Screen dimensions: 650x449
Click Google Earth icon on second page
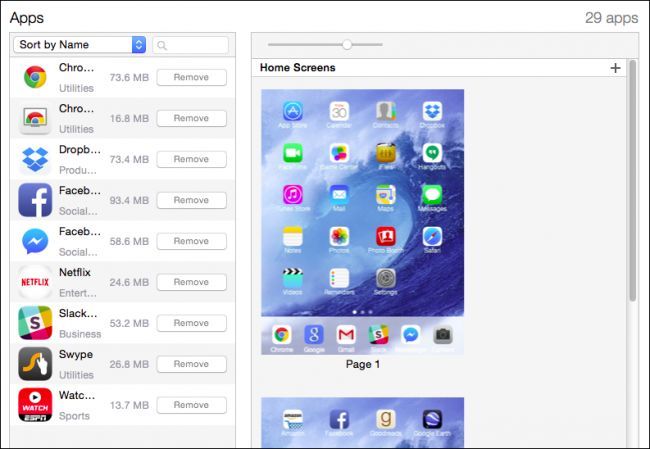click(x=432, y=419)
